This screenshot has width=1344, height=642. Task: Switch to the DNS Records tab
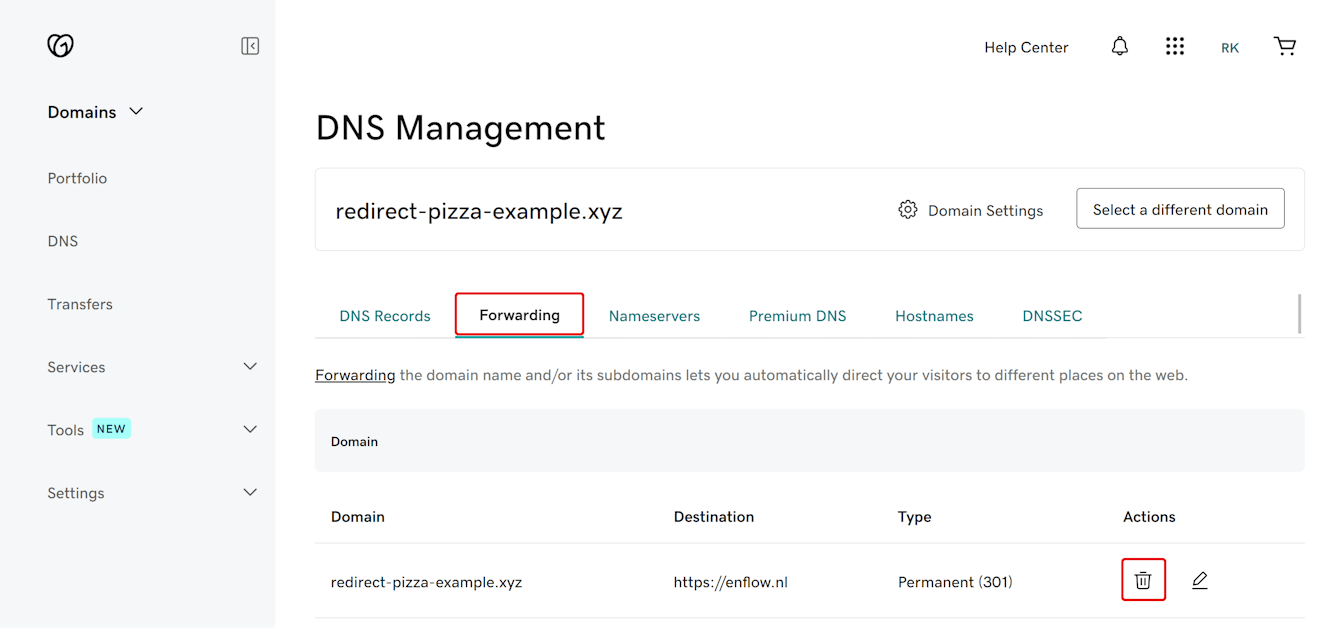(x=385, y=316)
